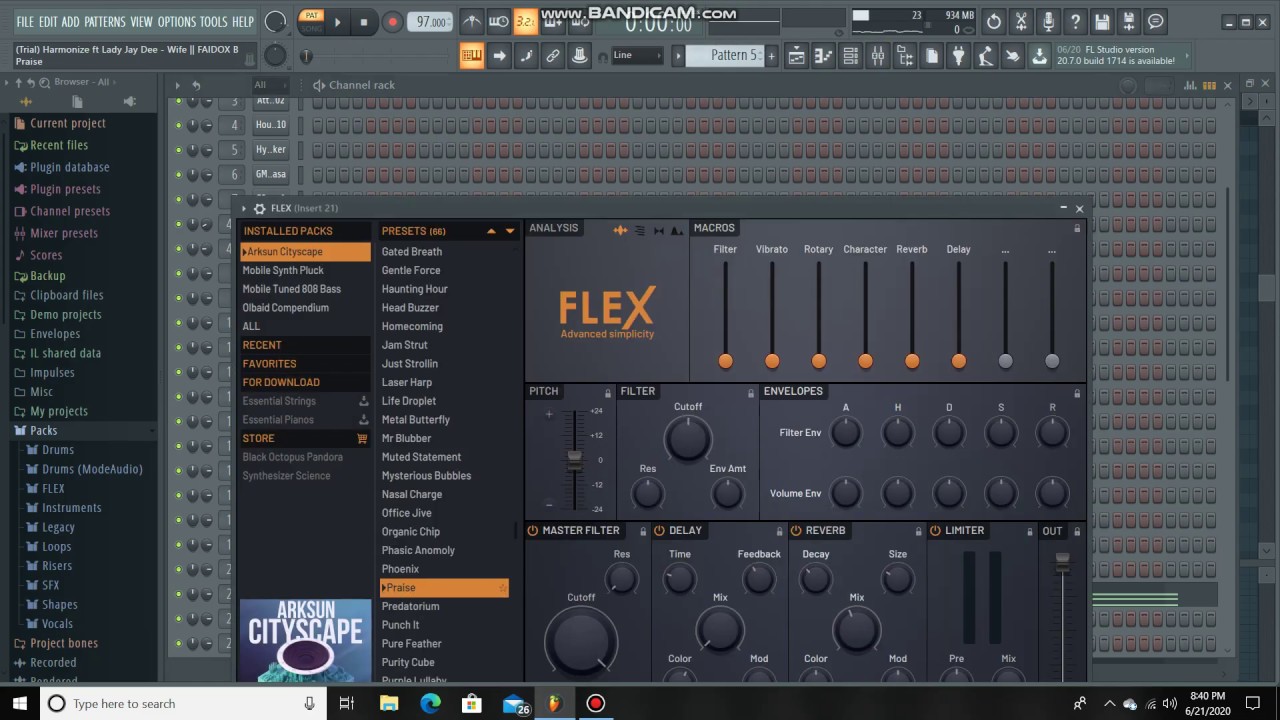The height and width of the screenshot is (720, 1280).
Task: Click the Vibrato macro slider knob
Action: [772, 361]
